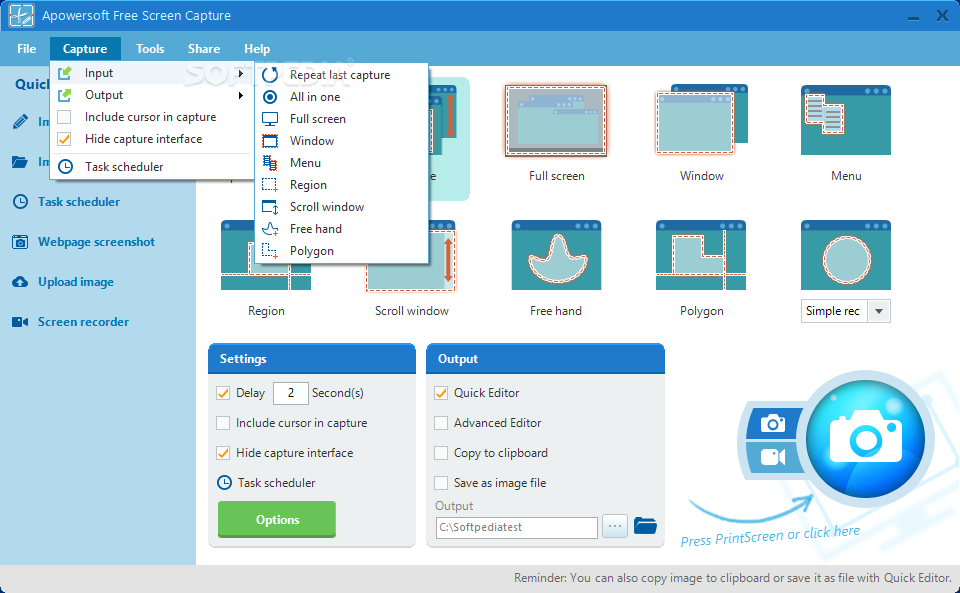Open the Share menu
This screenshot has width=960, height=593.
point(204,49)
